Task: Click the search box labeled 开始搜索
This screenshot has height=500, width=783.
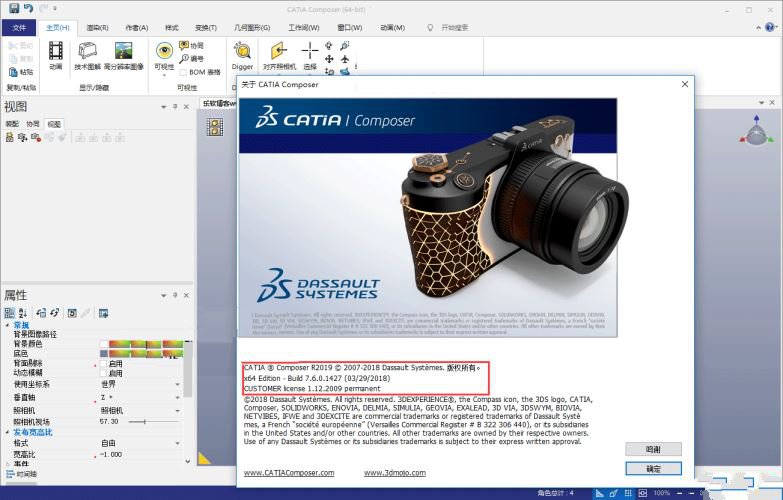Action: 454,27
